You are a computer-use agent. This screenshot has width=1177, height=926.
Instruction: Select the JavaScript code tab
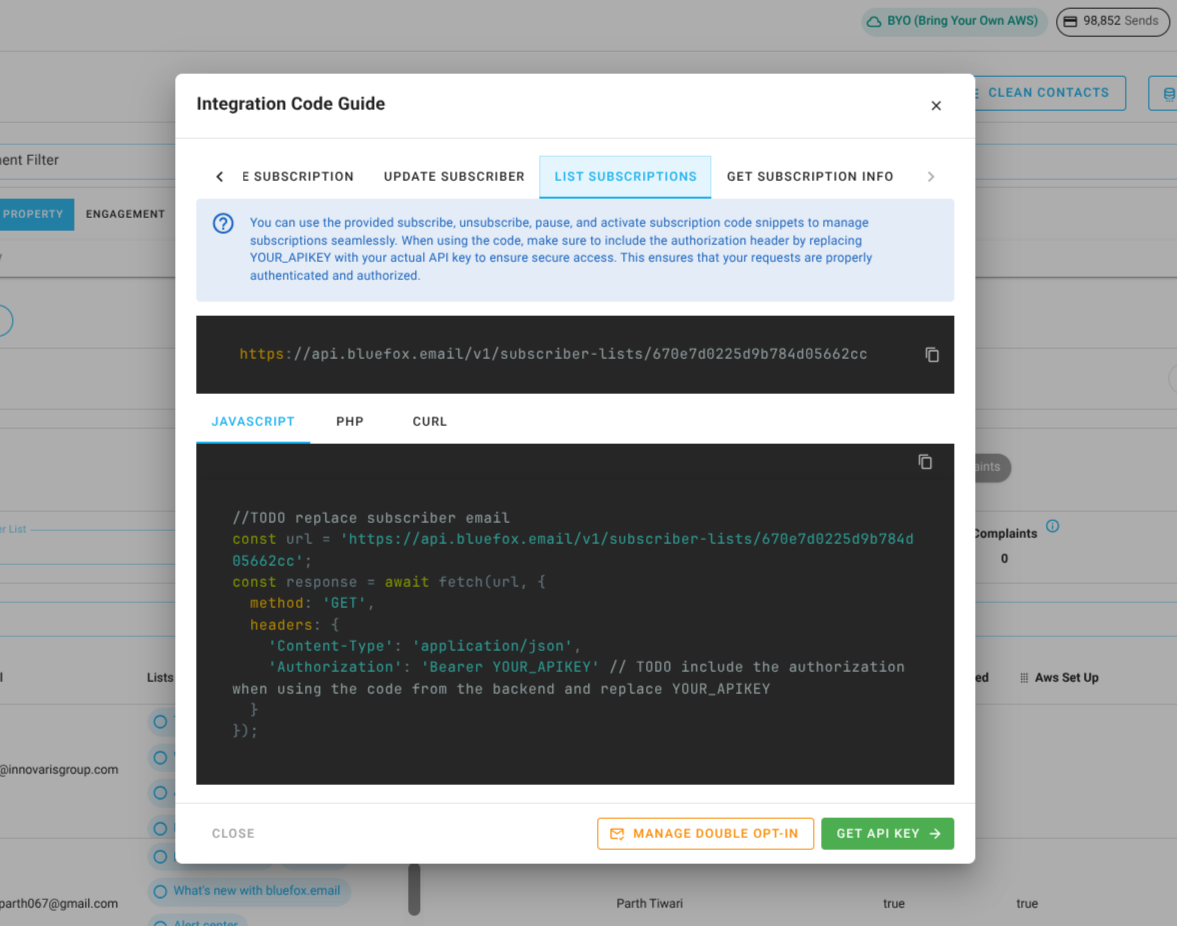pos(253,422)
